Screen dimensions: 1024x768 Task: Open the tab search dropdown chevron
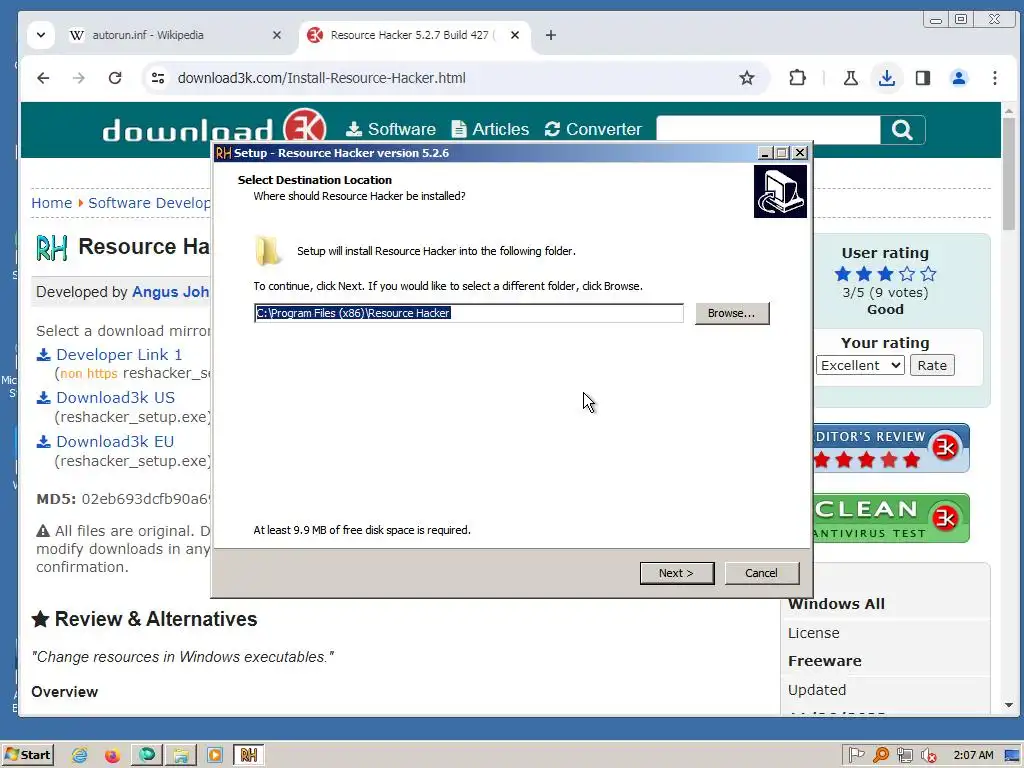pyautogui.click(x=40, y=35)
